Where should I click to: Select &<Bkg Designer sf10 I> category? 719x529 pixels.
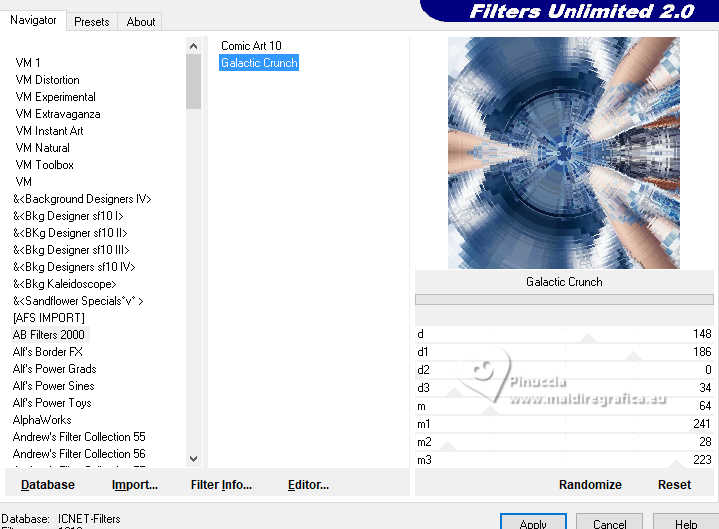click(68, 215)
